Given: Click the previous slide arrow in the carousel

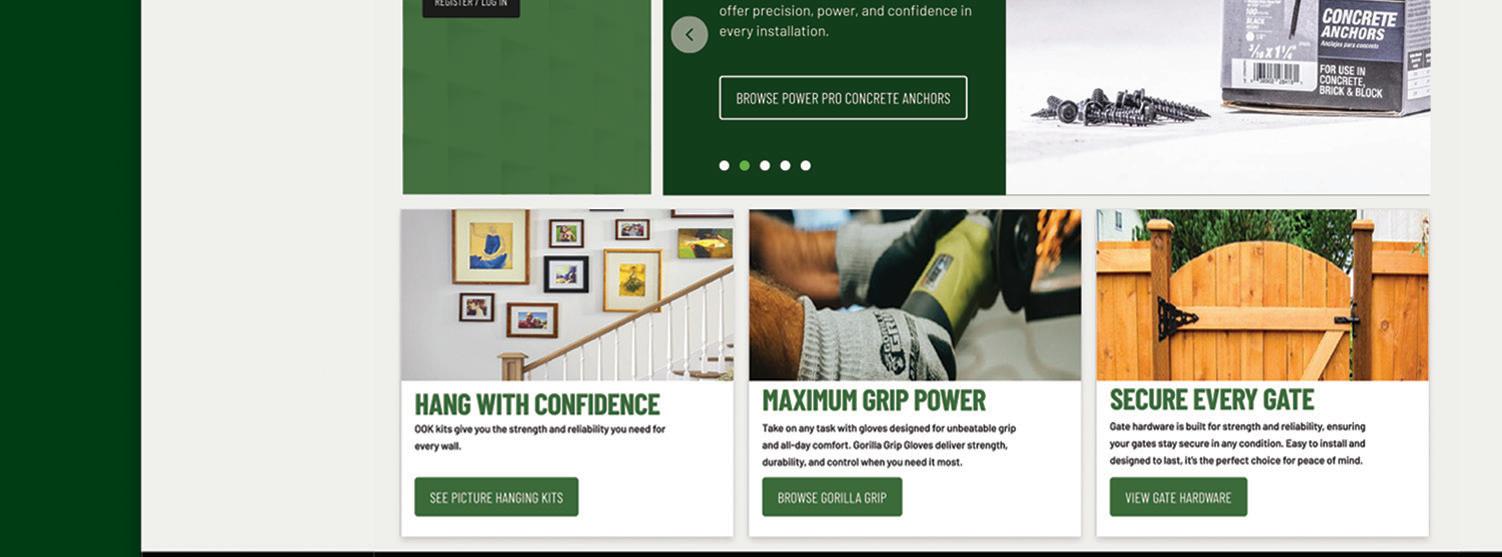Looking at the screenshot, I should coord(689,35).
